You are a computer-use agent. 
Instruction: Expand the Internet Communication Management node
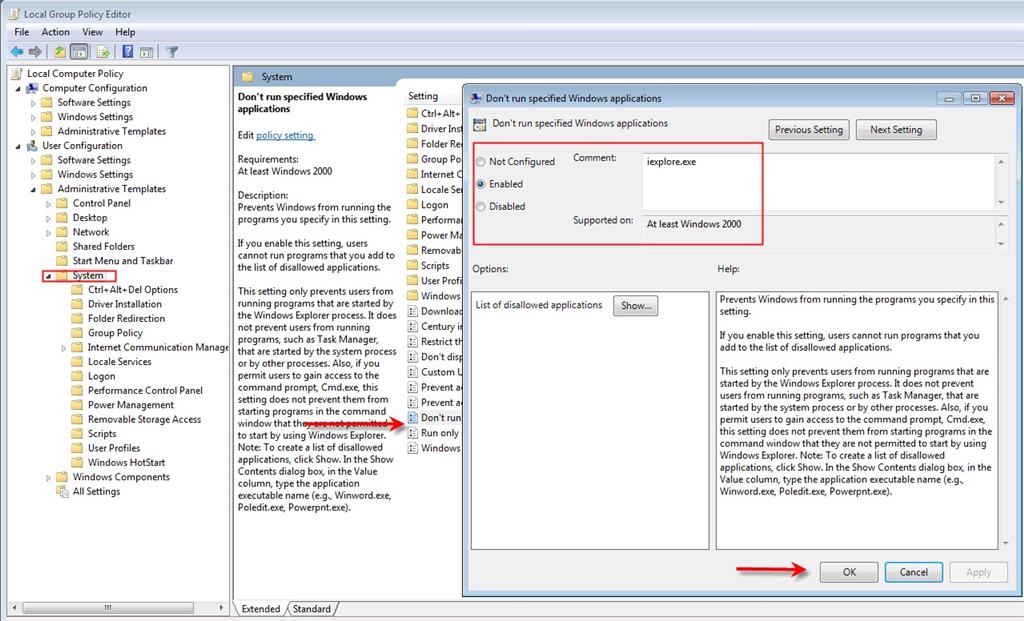point(64,348)
